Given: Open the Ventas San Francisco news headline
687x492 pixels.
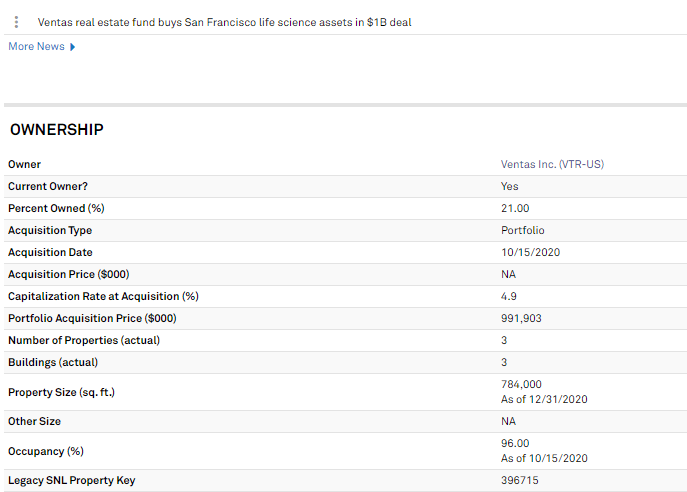Looking at the screenshot, I should pyautogui.click(x=224, y=22).
